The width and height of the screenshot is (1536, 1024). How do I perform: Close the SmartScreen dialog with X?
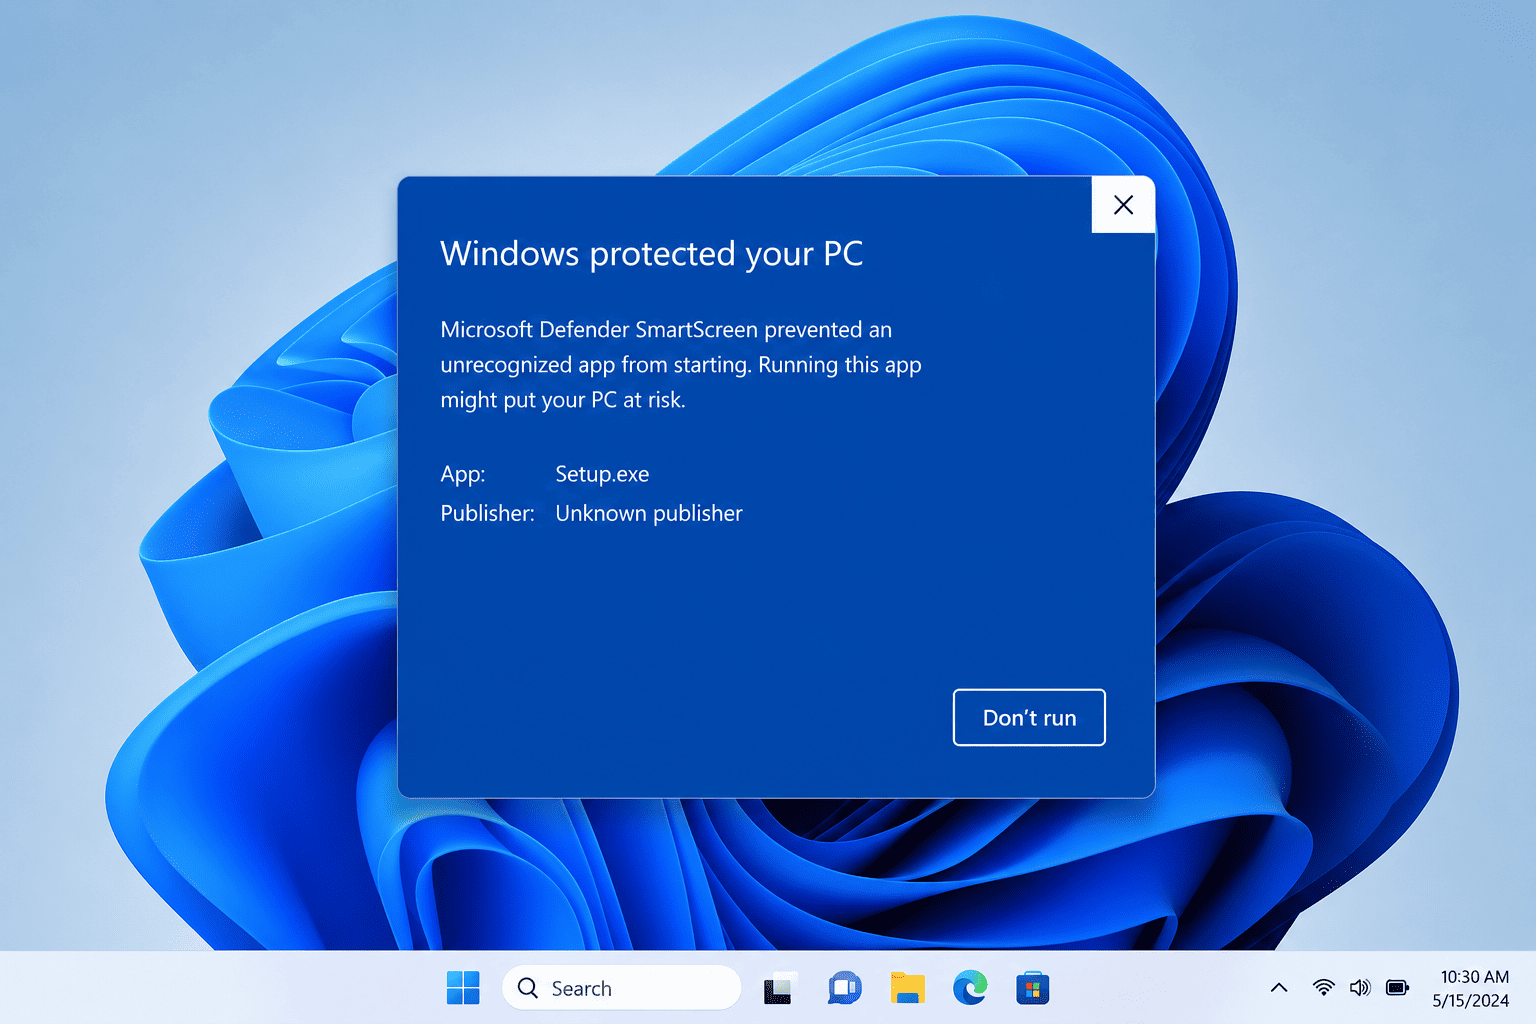point(1123,205)
